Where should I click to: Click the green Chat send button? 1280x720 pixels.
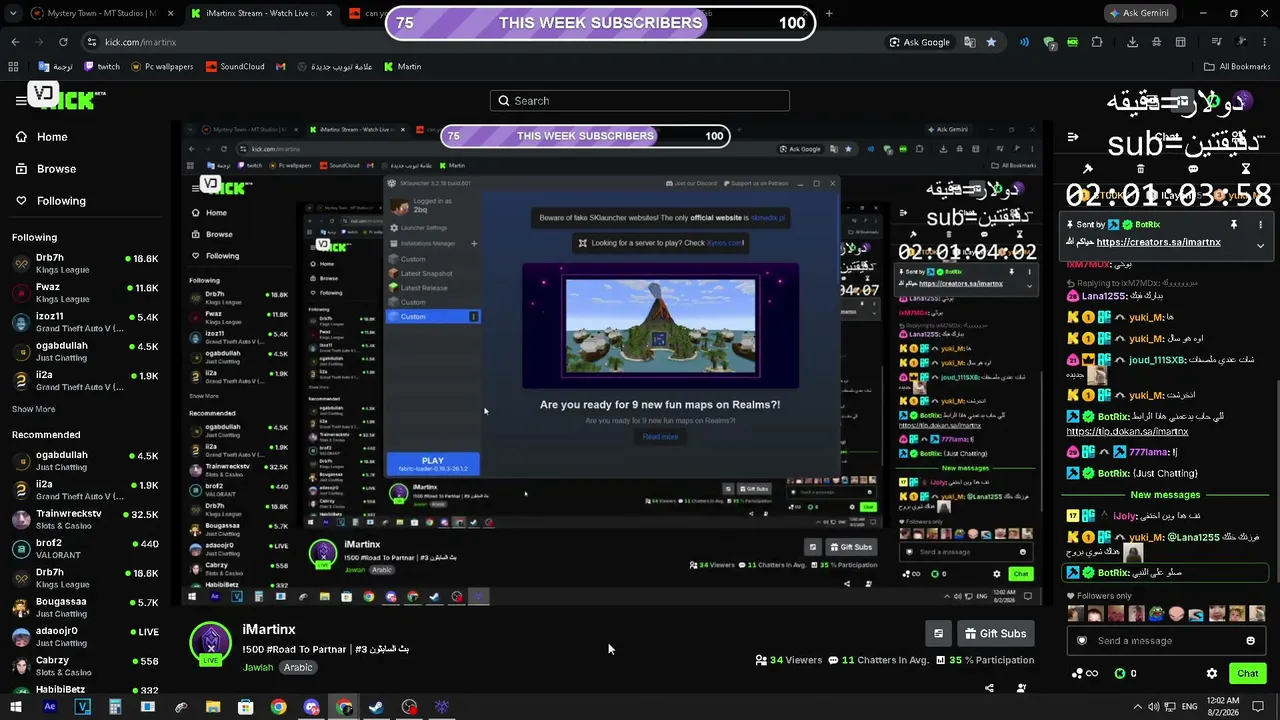[x=1248, y=674]
